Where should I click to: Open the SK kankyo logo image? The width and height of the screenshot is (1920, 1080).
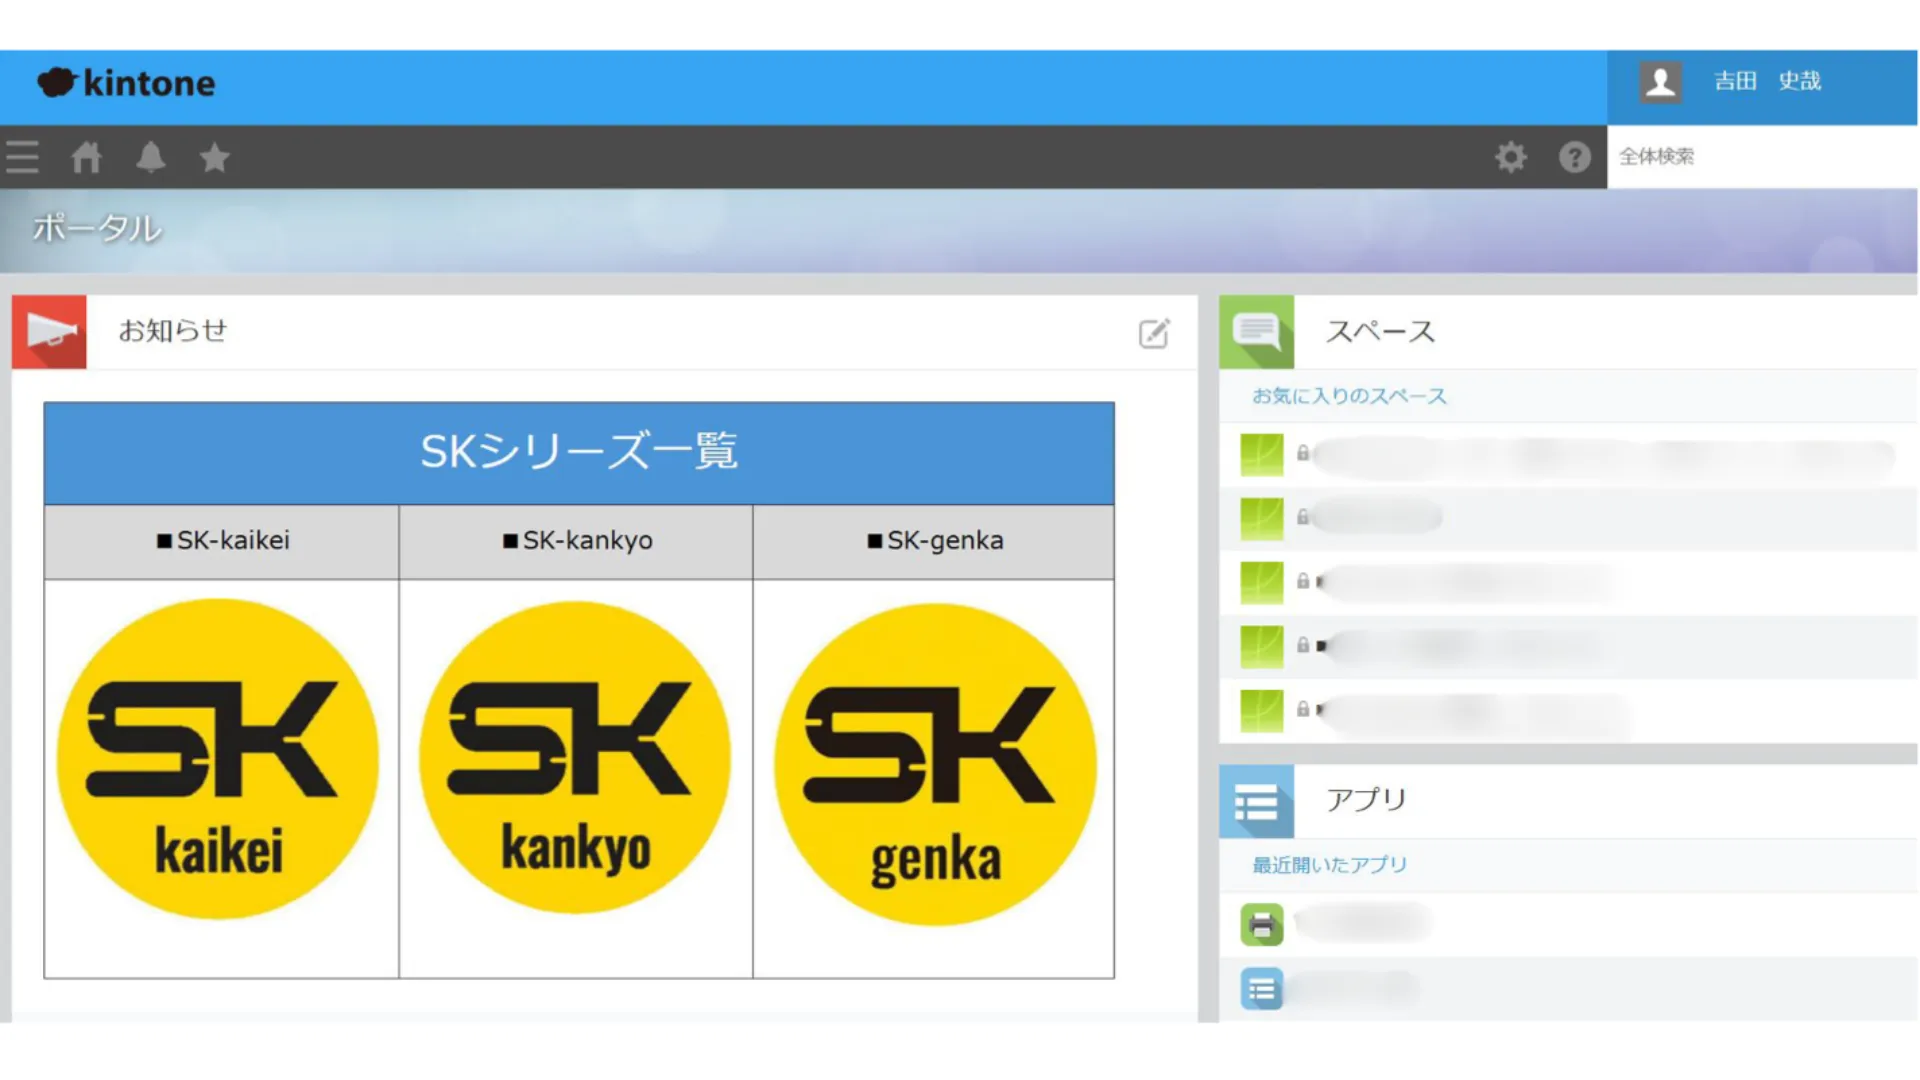click(575, 757)
